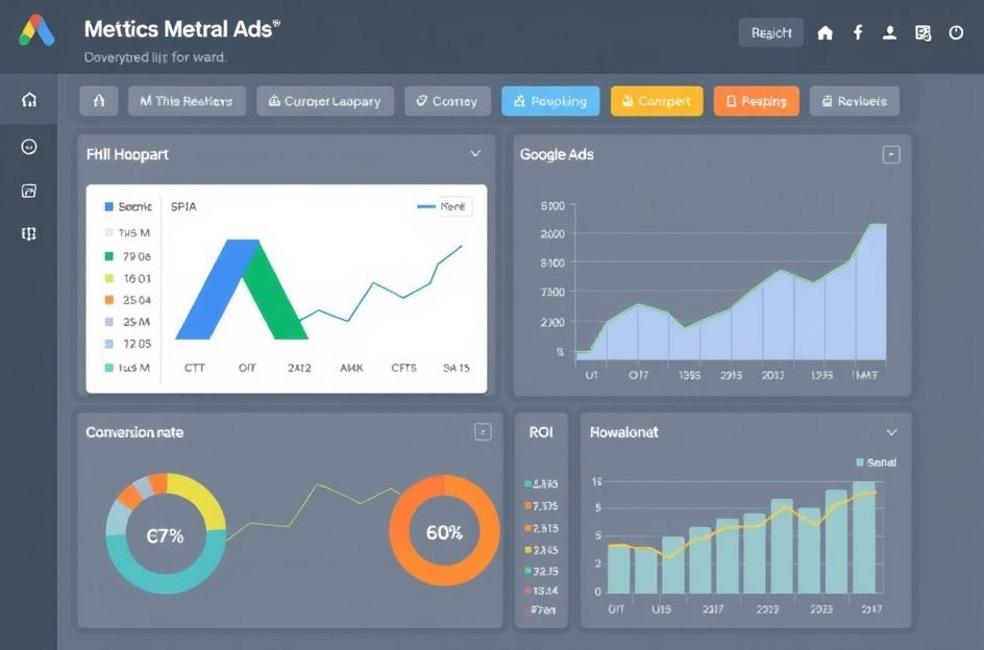
Task: Expand the Howalonet panel chevron
Action: [892, 432]
